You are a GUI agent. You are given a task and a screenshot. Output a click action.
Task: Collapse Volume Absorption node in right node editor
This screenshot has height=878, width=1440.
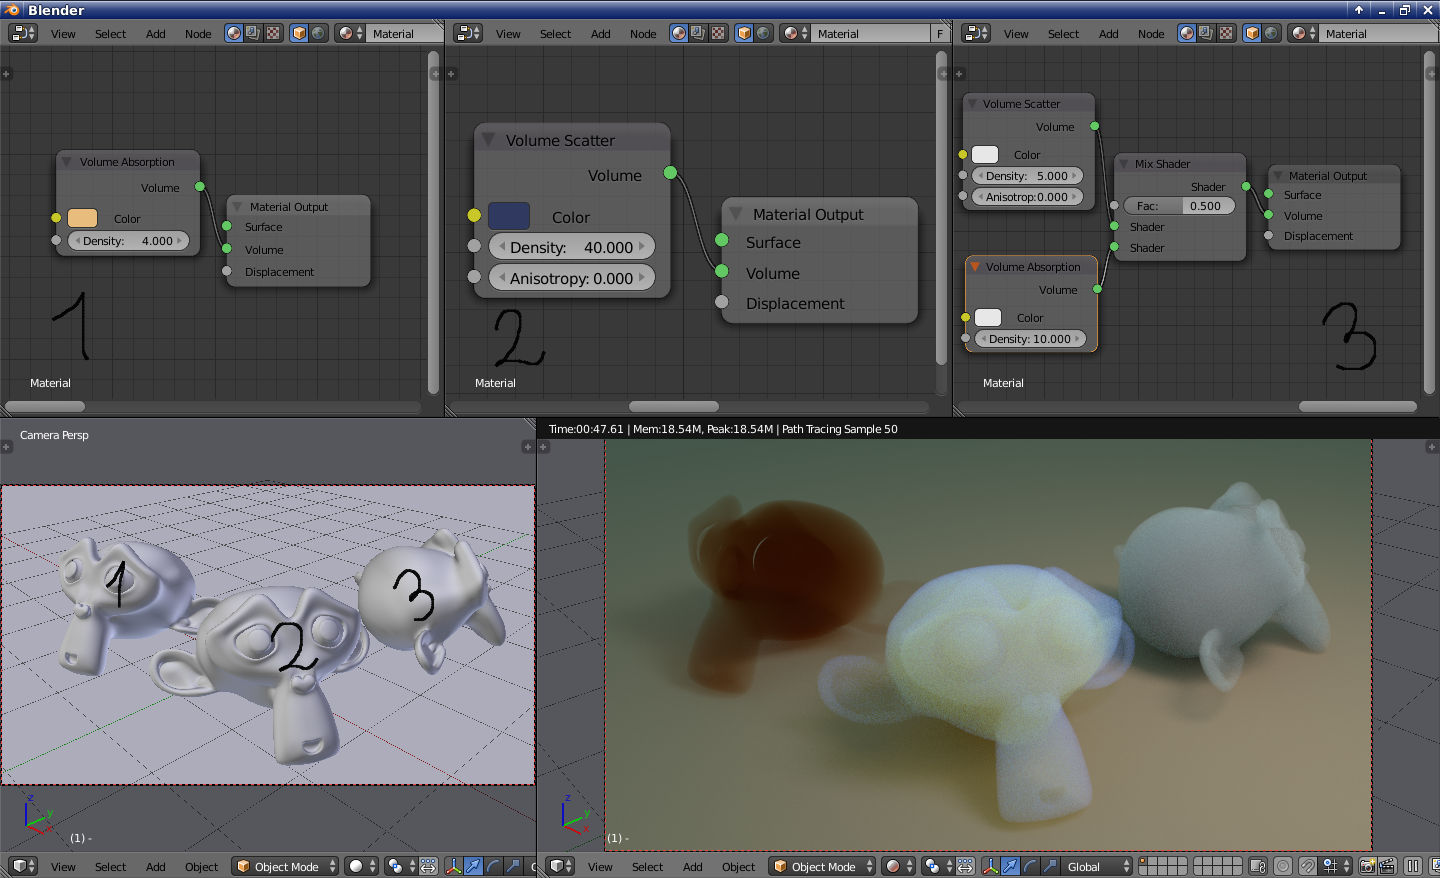(975, 267)
